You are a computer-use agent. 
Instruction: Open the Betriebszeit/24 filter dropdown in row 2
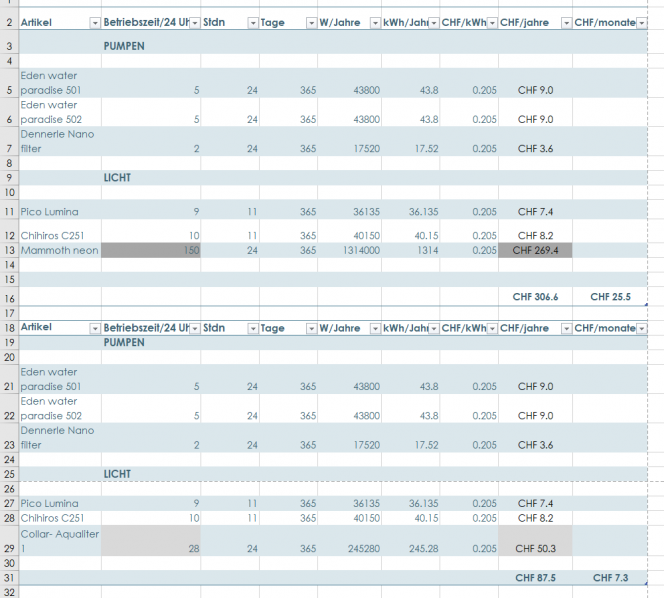click(x=195, y=23)
